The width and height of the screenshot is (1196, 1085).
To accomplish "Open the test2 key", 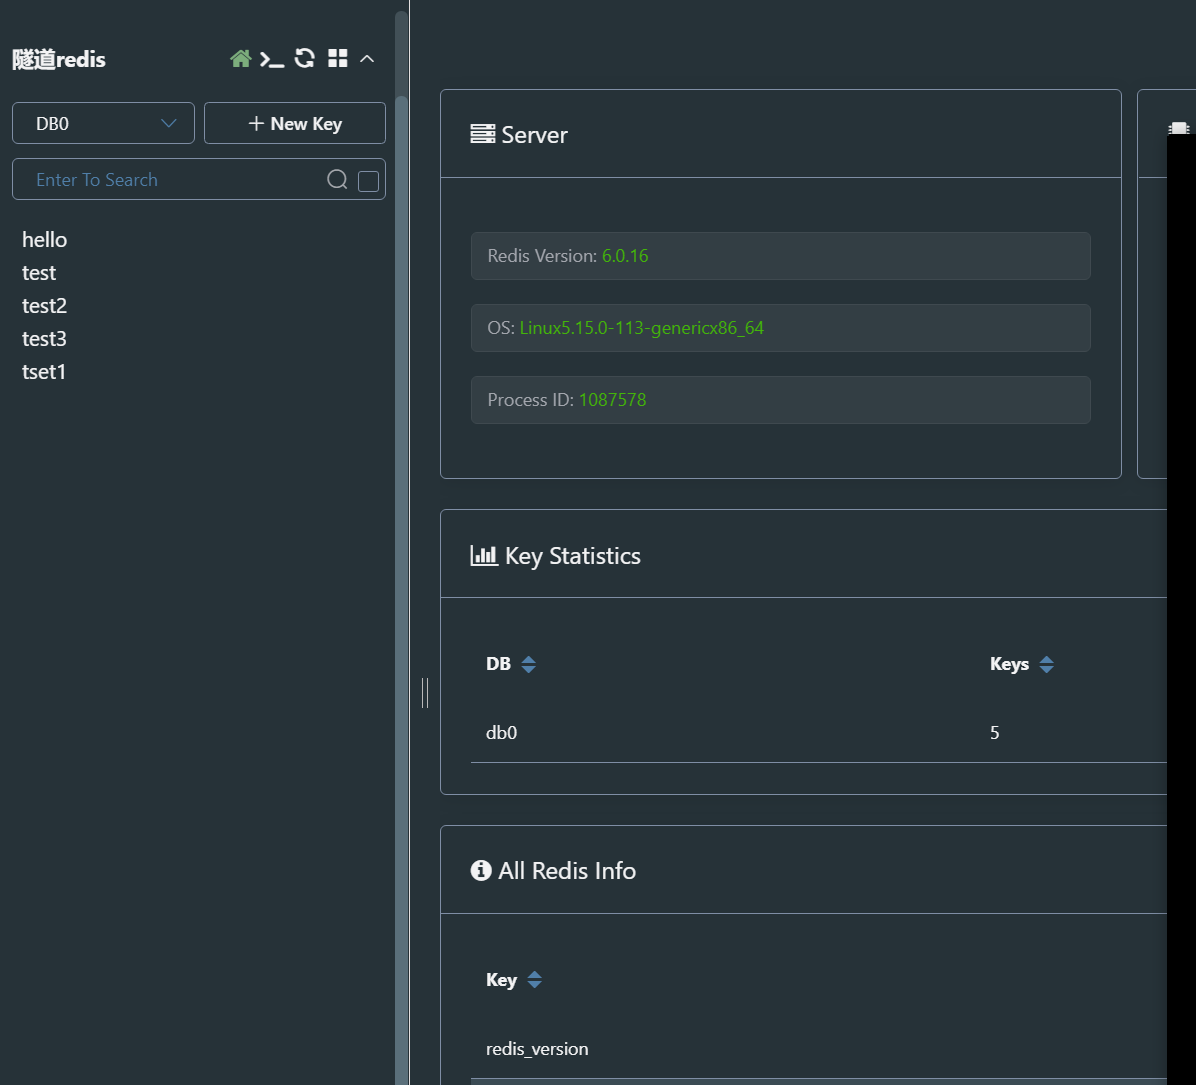I will pyautogui.click(x=44, y=306).
